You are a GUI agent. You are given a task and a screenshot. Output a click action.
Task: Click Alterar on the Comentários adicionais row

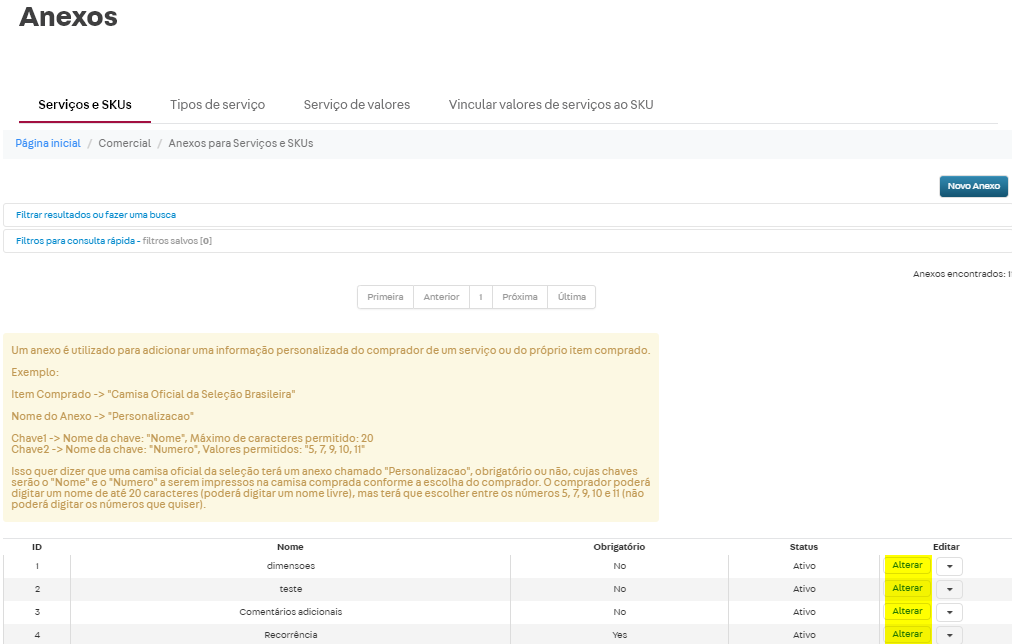coord(906,611)
